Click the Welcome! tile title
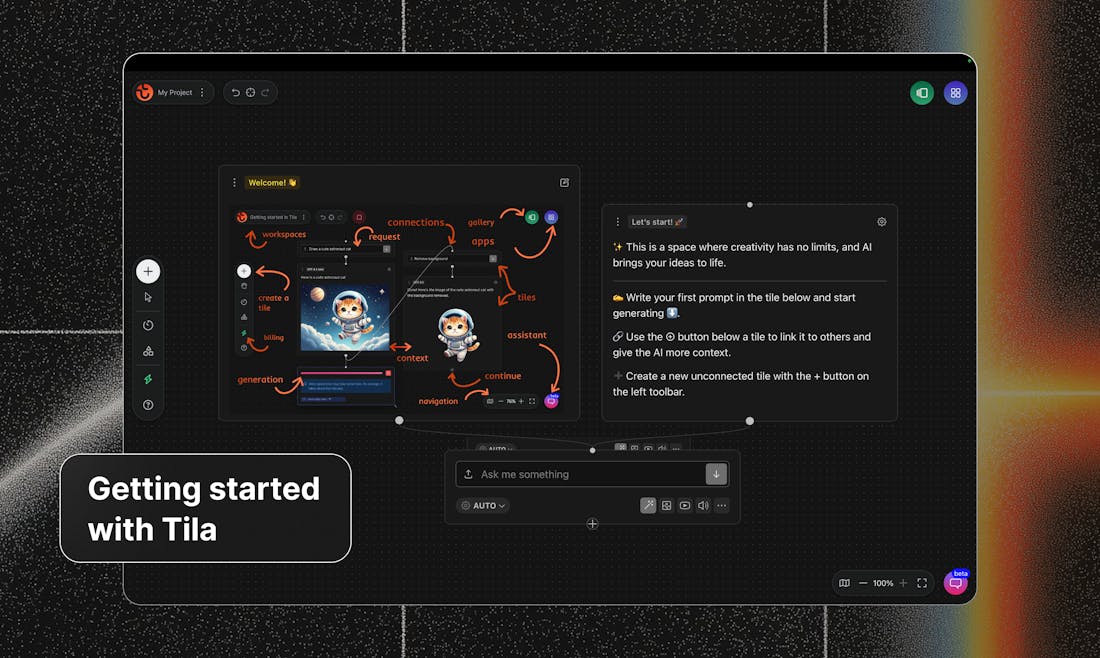 [272, 182]
